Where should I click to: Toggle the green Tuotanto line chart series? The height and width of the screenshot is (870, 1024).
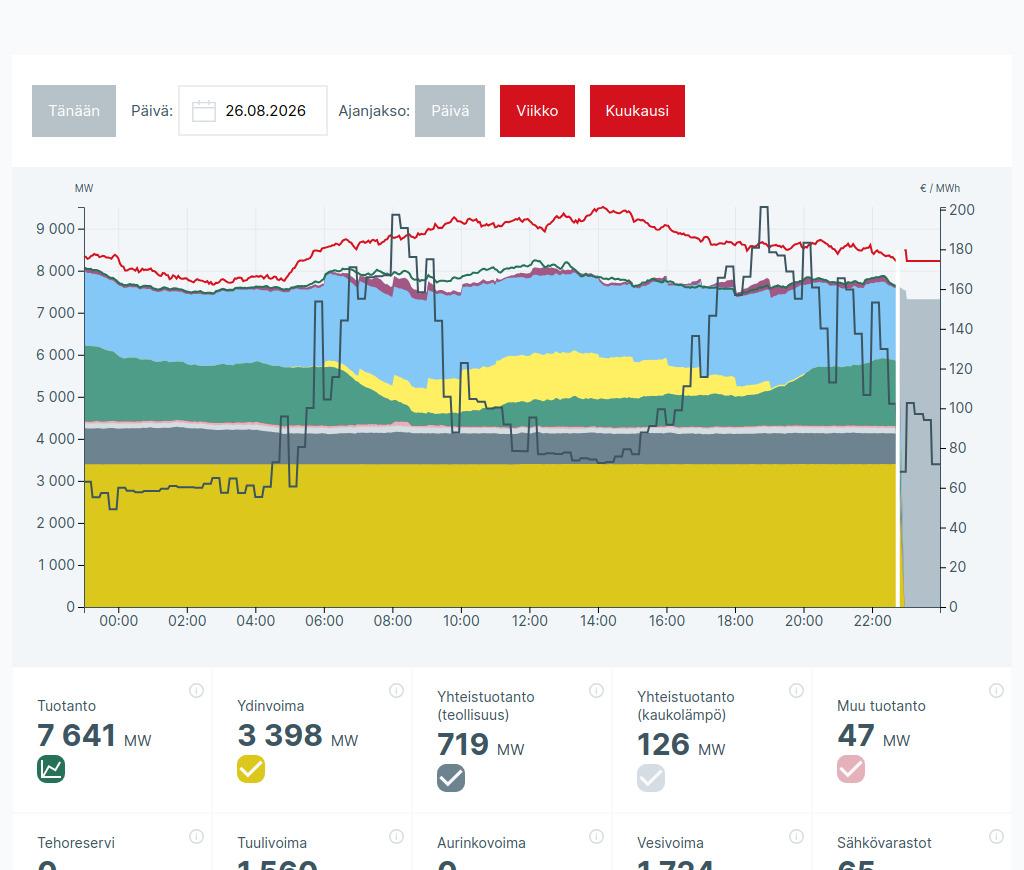coord(51,769)
